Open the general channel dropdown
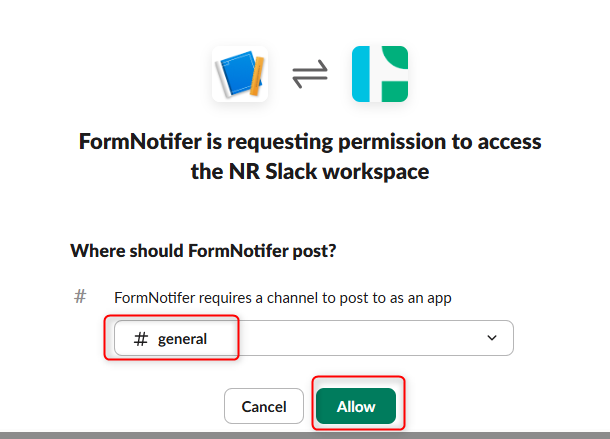Viewport: 610px width, 439px height. pyautogui.click(x=314, y=338)
